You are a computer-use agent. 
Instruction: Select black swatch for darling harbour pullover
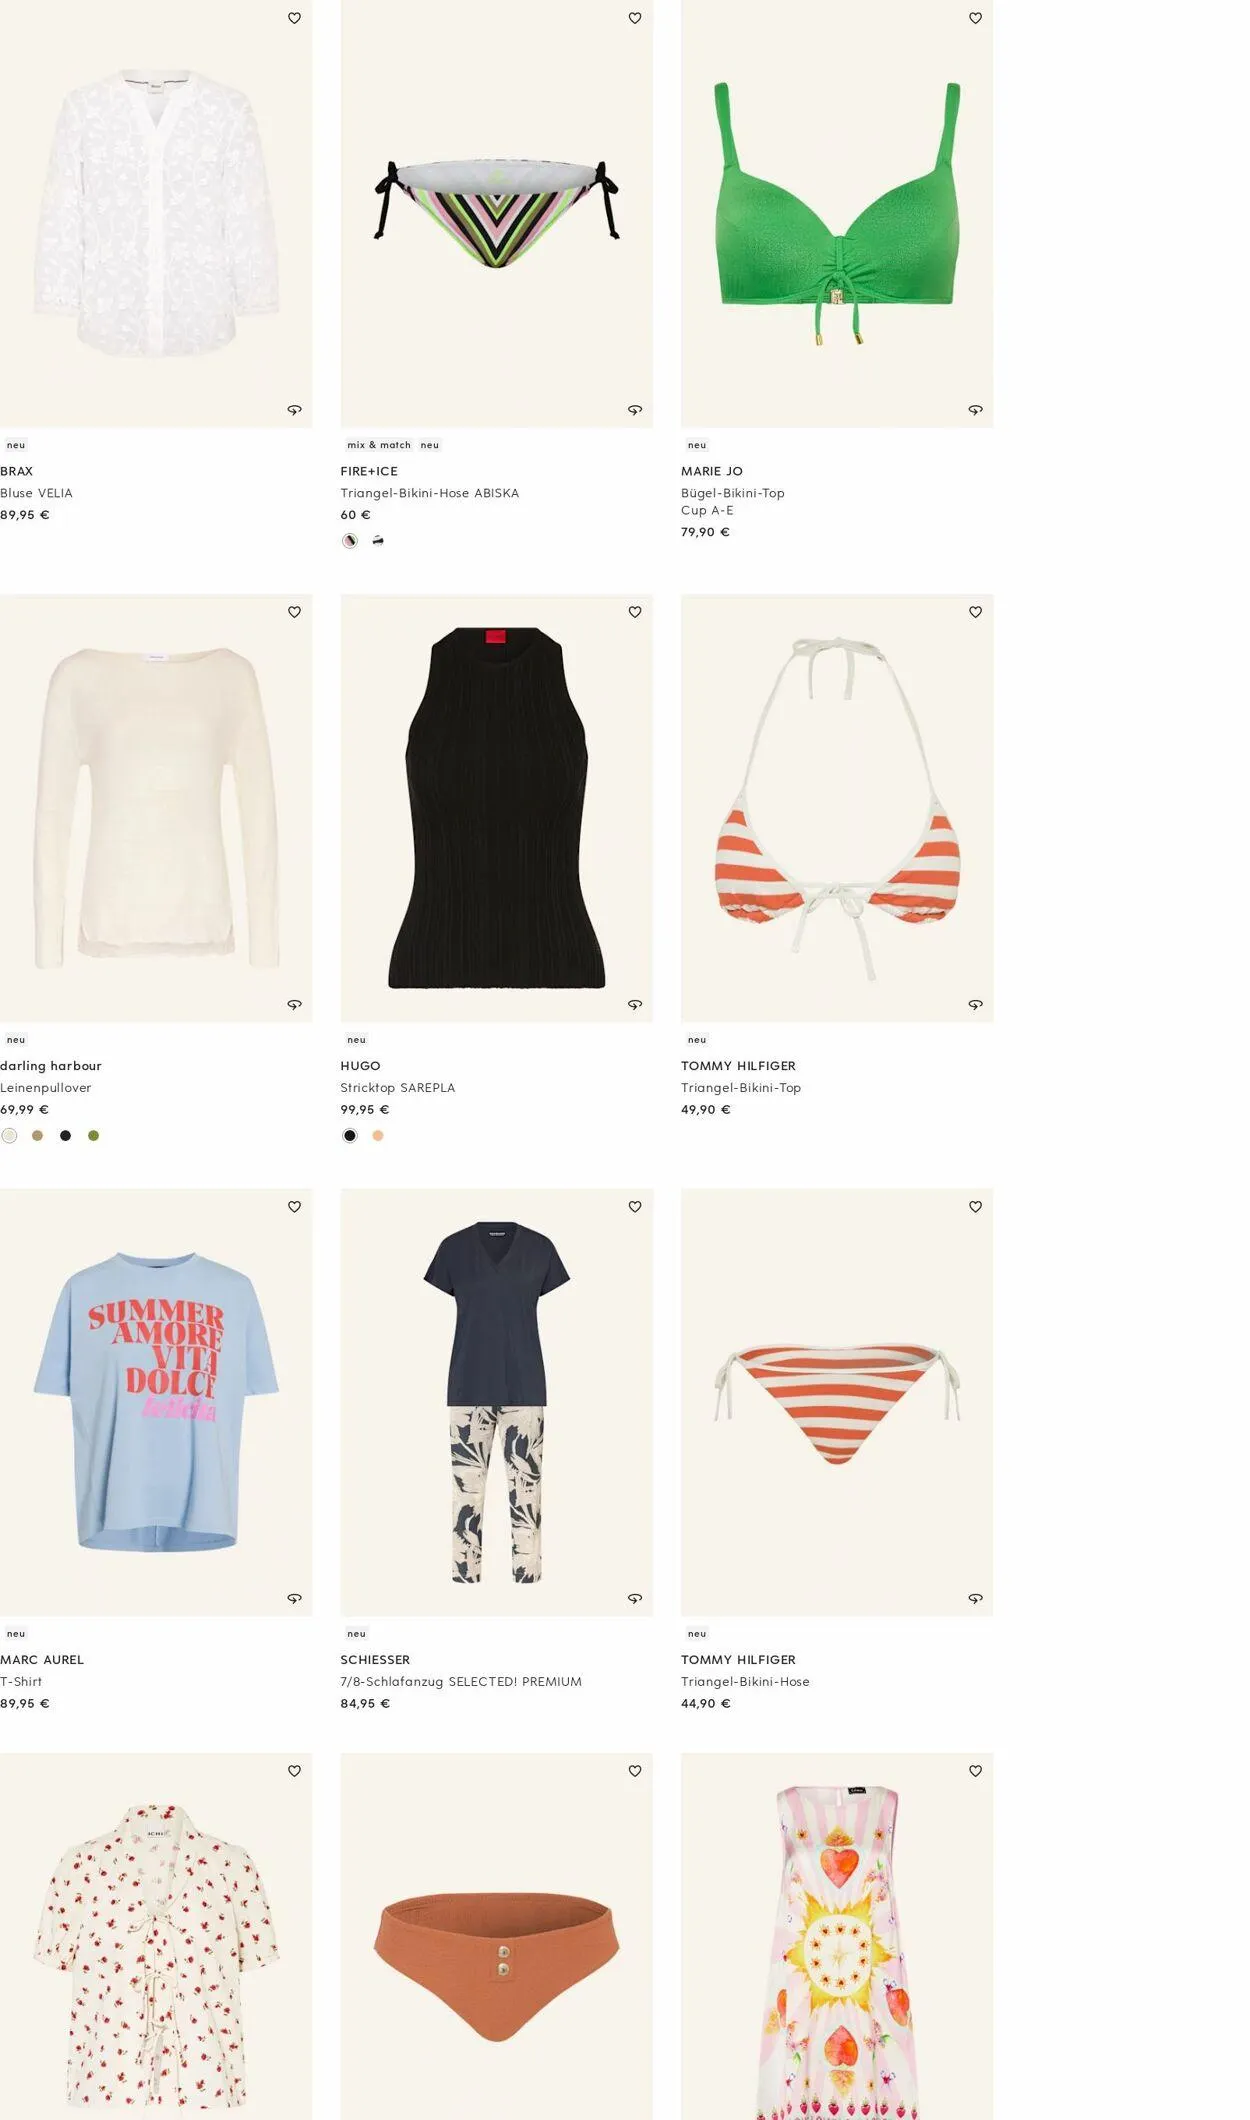[65, 1135]
